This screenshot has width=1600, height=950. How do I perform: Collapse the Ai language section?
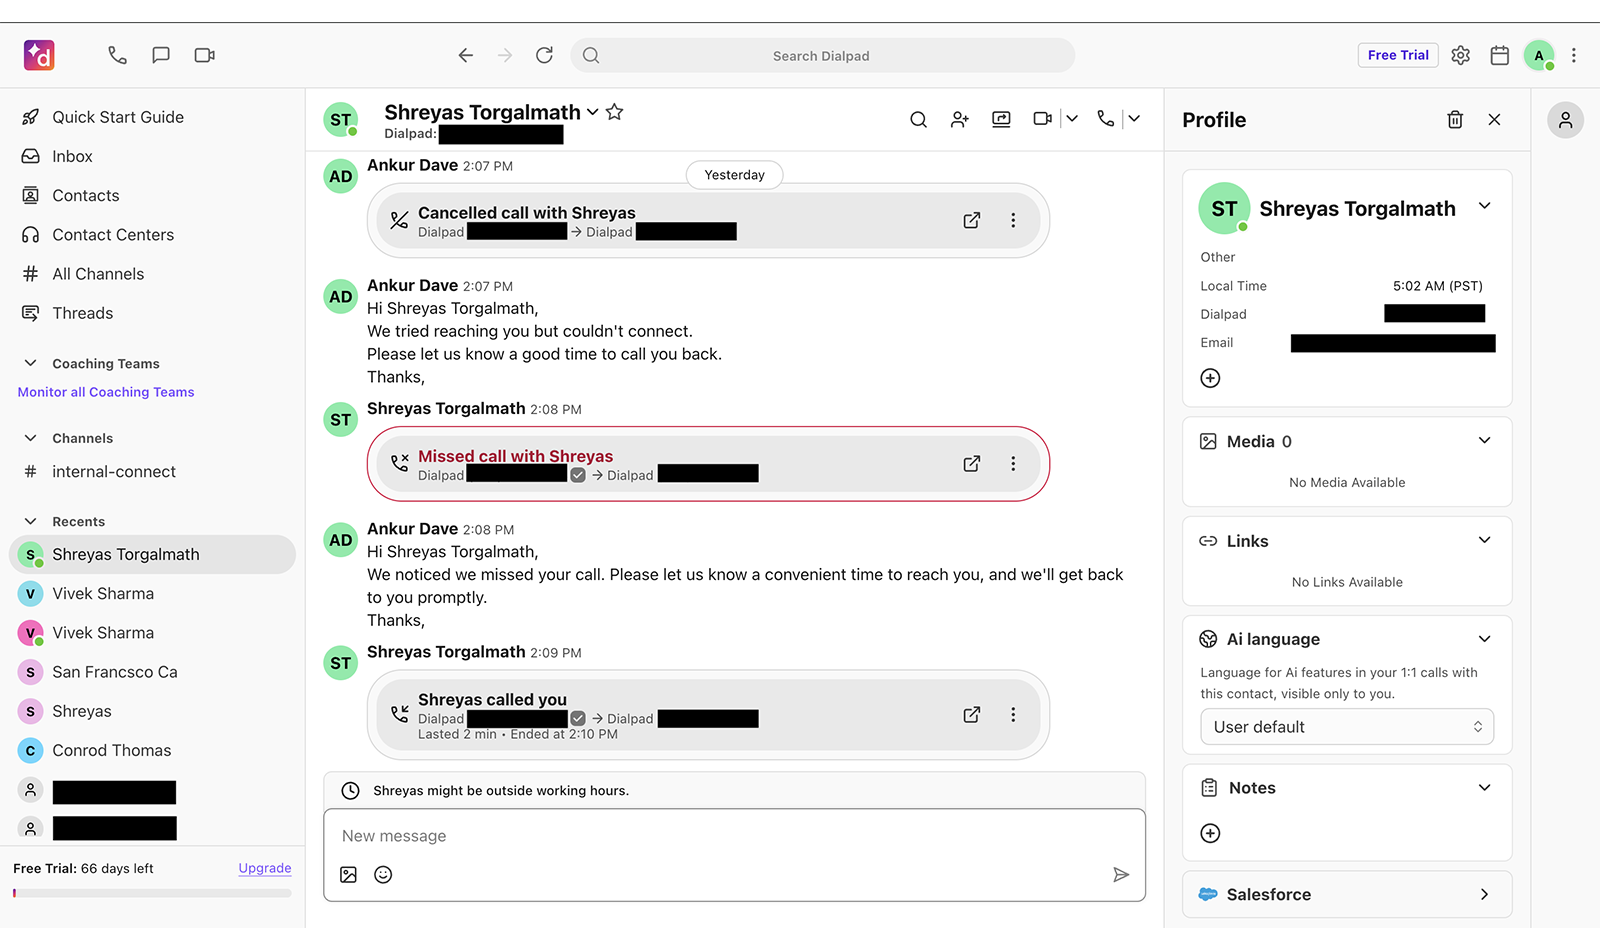(x=1485, y=640)
